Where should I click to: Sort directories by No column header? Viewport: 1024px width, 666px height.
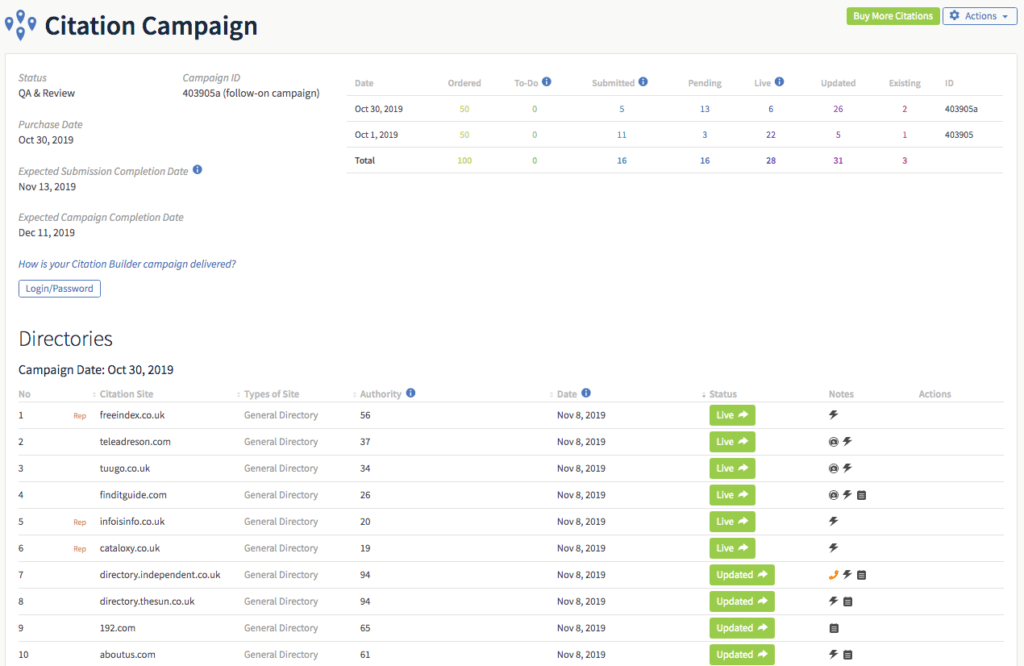click(24, 394)
